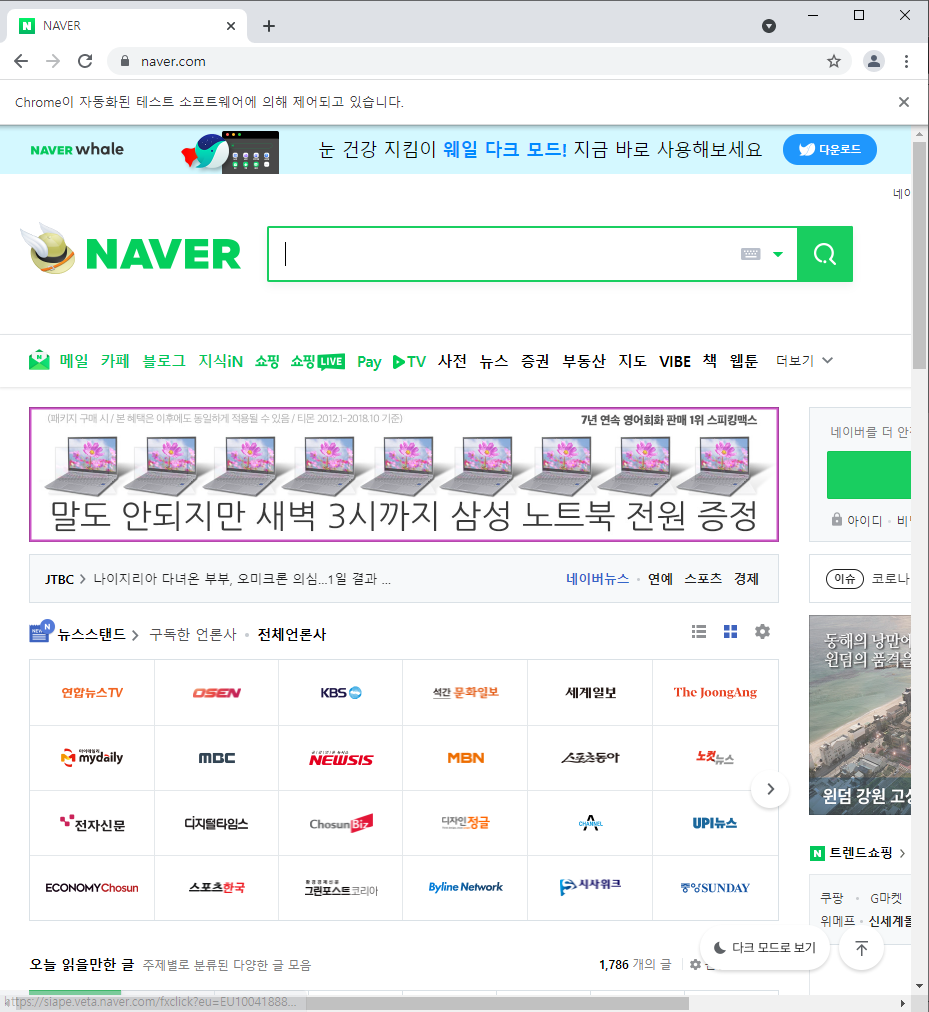Open 증권 from the service menu

[535, 361]
